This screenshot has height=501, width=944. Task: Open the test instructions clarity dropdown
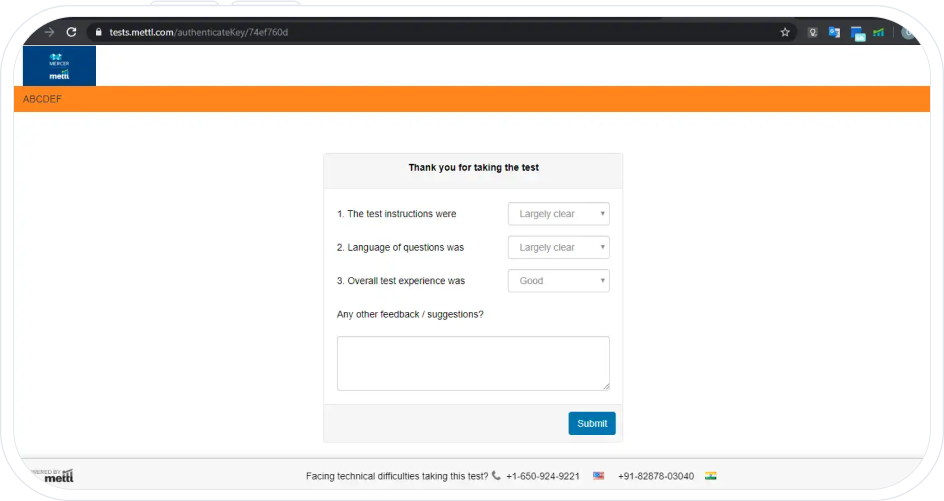[558, 214]
